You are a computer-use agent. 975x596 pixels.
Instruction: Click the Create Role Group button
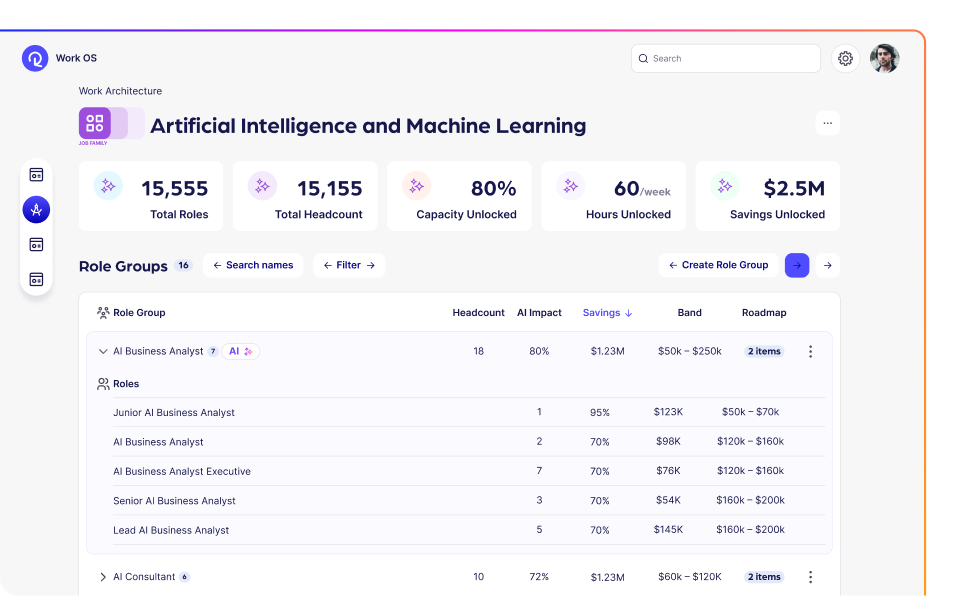click(718, 265)
